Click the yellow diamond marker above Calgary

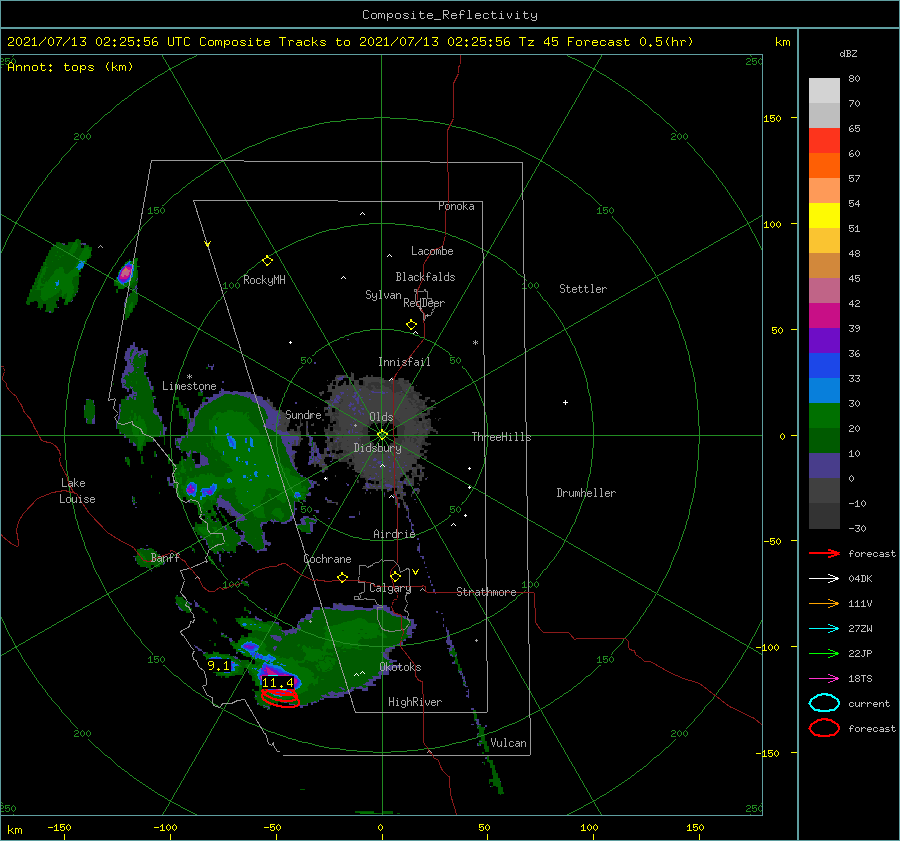coord(395,576)
